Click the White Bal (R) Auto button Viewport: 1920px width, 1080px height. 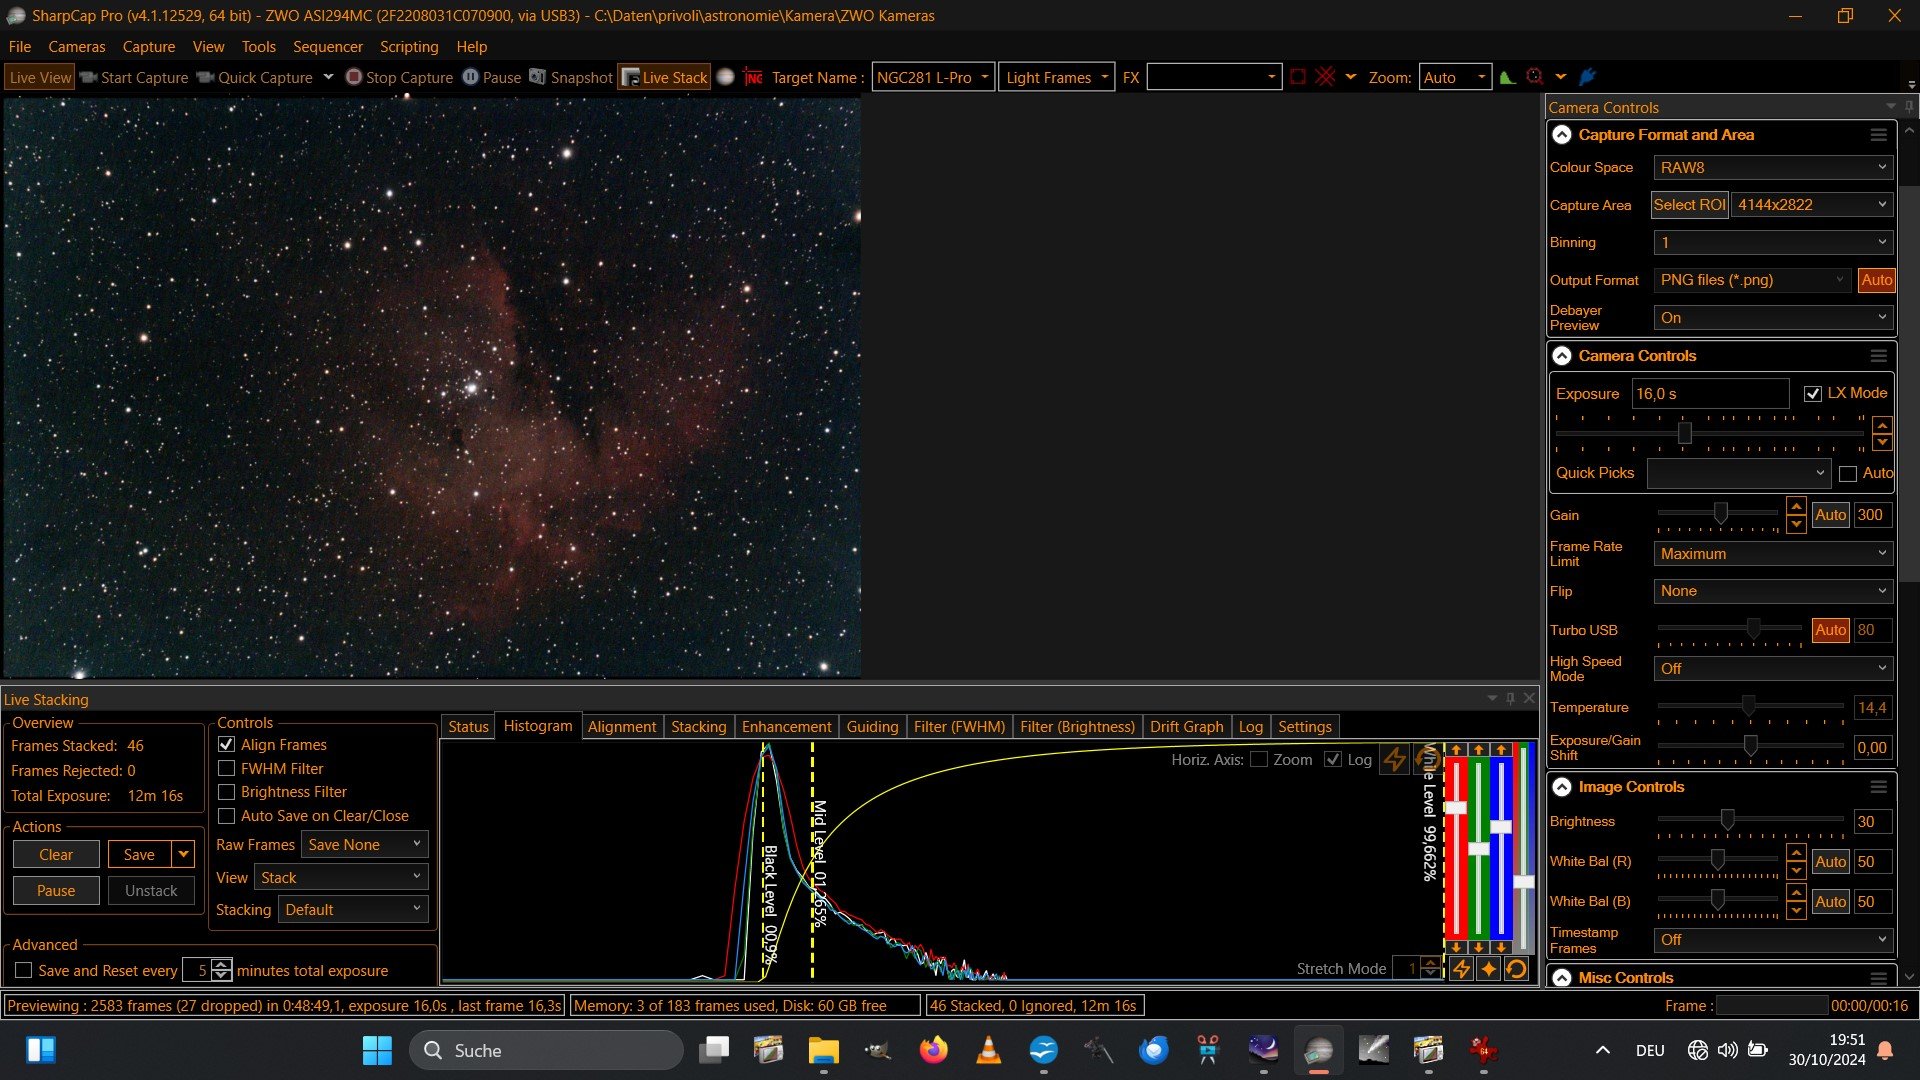click(1830, 862)
